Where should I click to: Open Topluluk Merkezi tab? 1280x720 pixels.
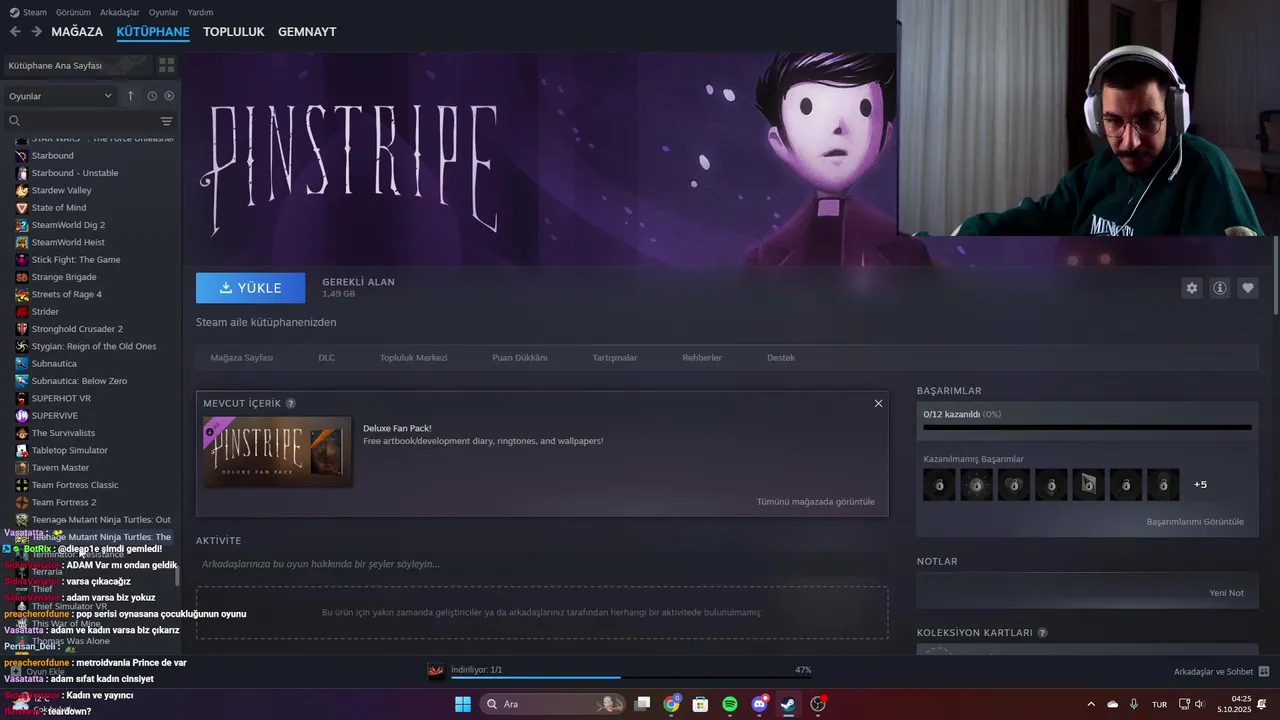coord(413,358)
